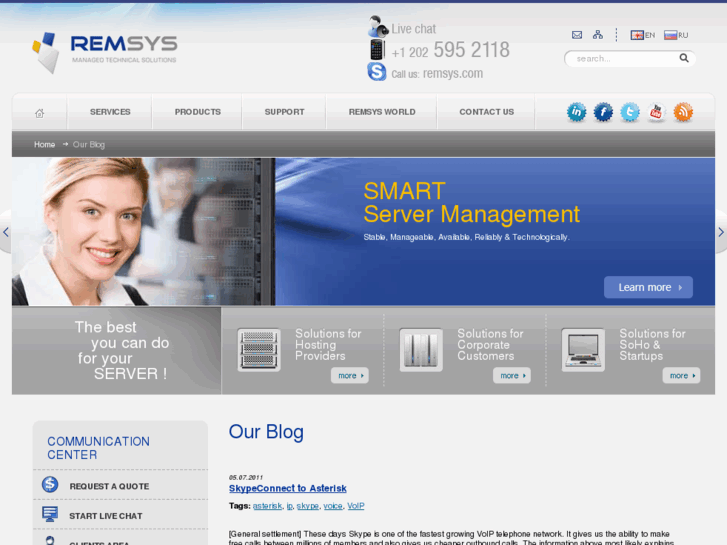Image resolution: width=727 pixels, height=545 pixels.
Task: Open the Products menu
Action: [x=198, y=112]
